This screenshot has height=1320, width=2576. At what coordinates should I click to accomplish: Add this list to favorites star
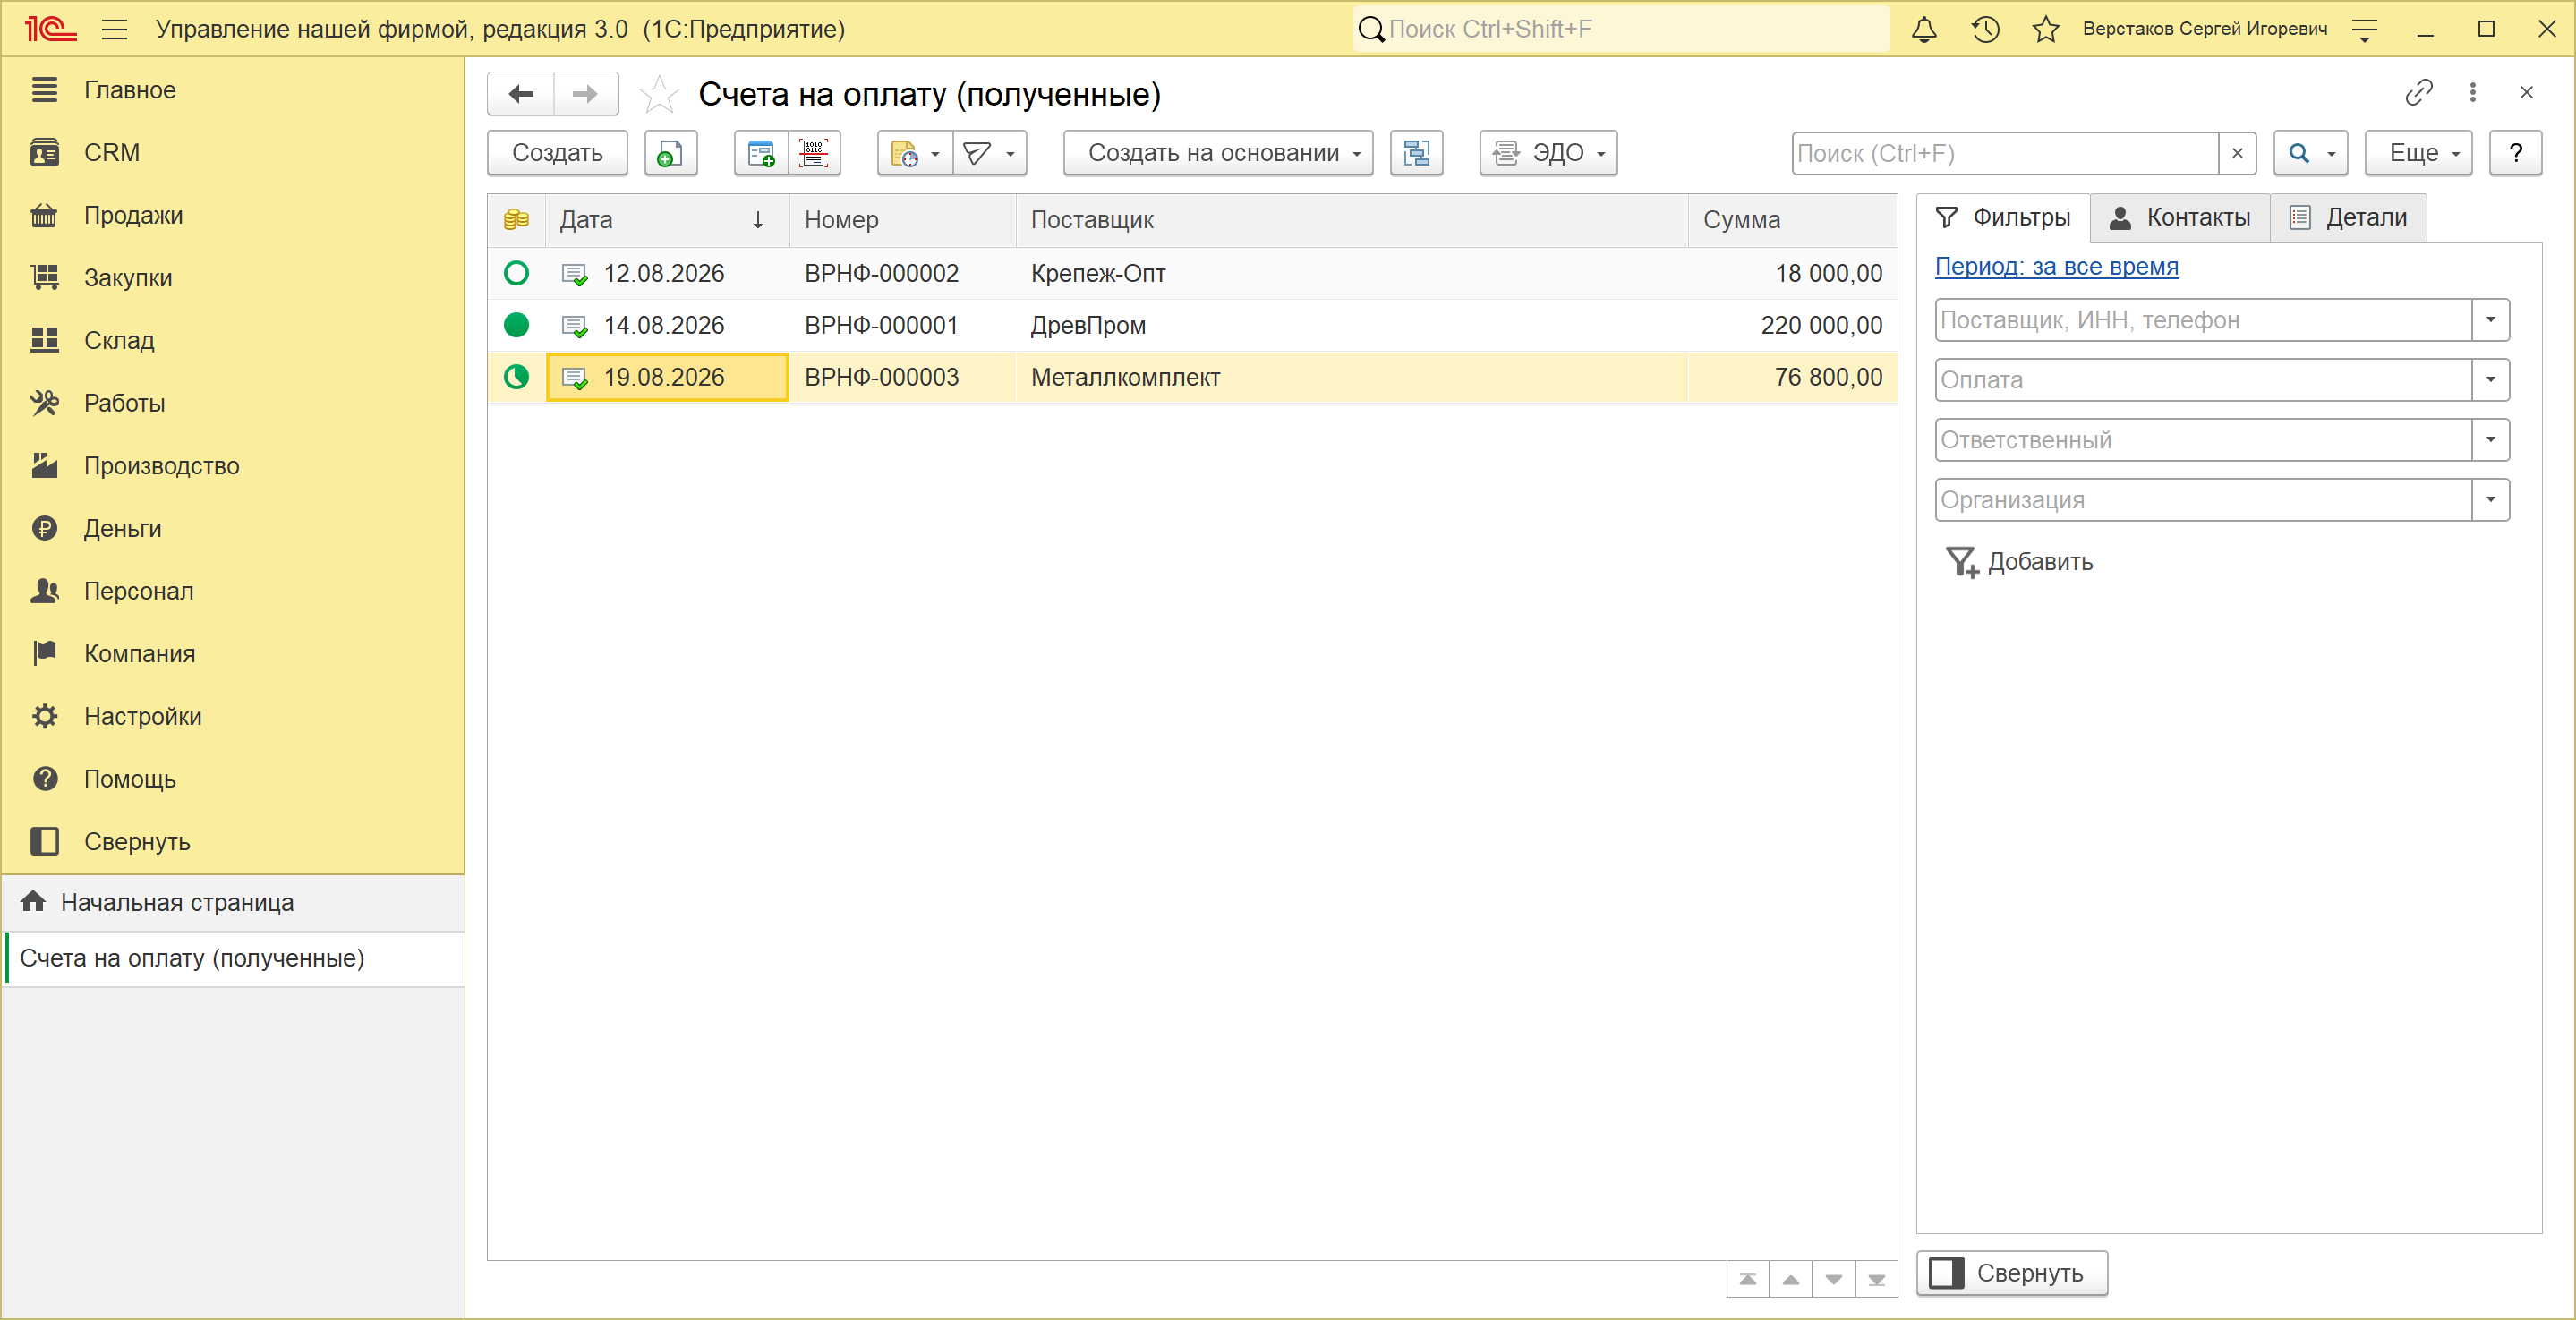tap(659, 94)
